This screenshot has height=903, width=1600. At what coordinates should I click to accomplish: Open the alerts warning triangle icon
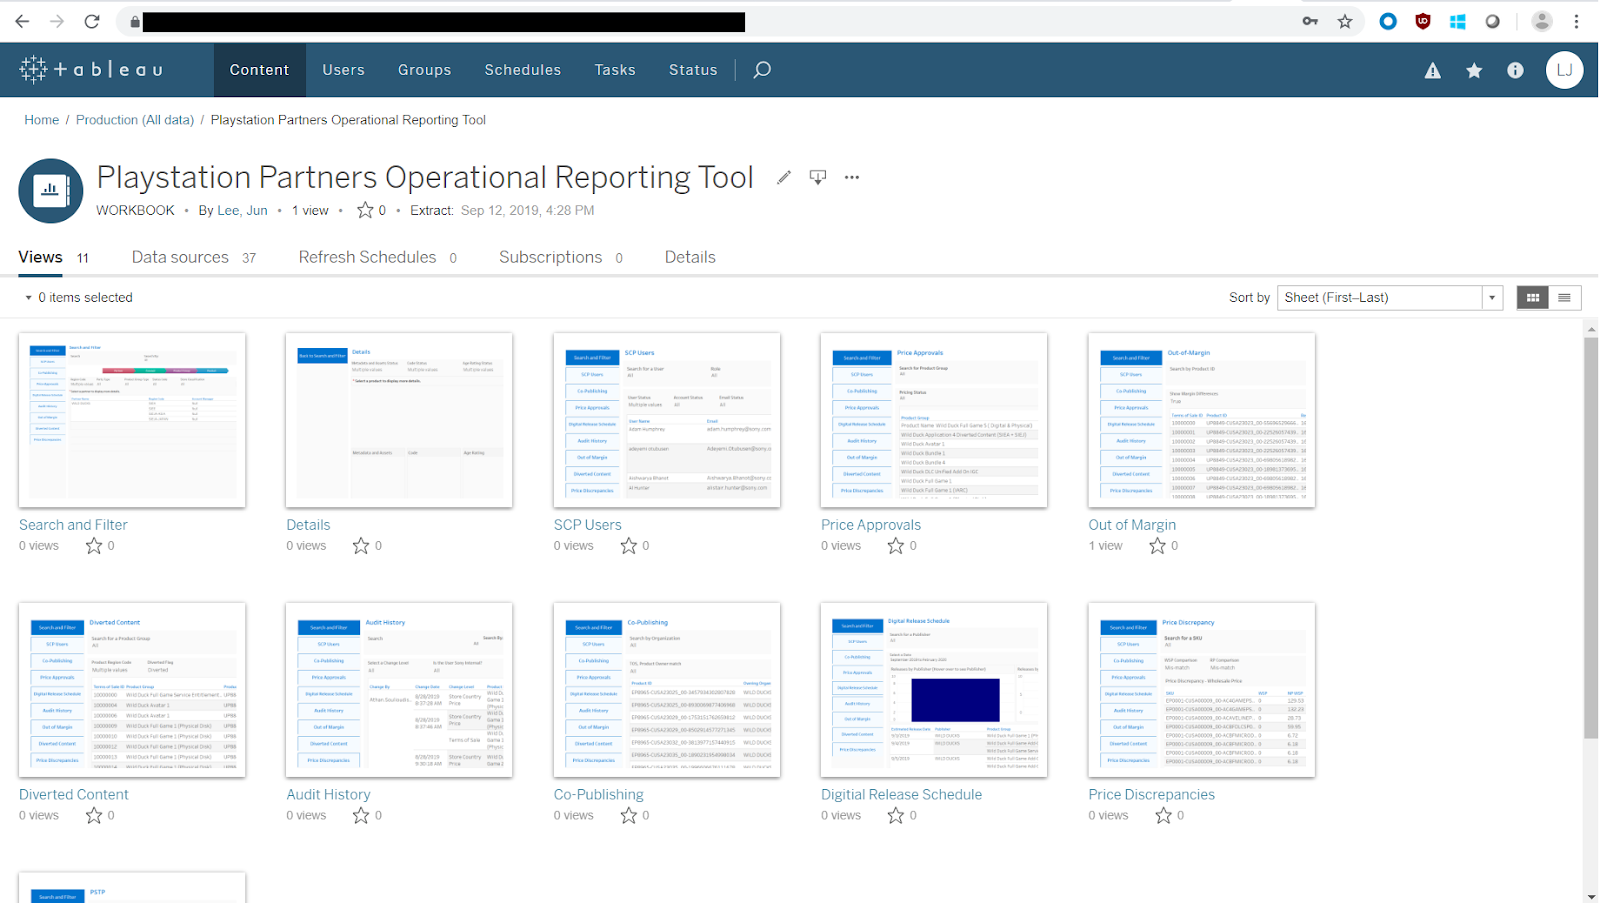pyautogui.click(x=1433, y=70)
